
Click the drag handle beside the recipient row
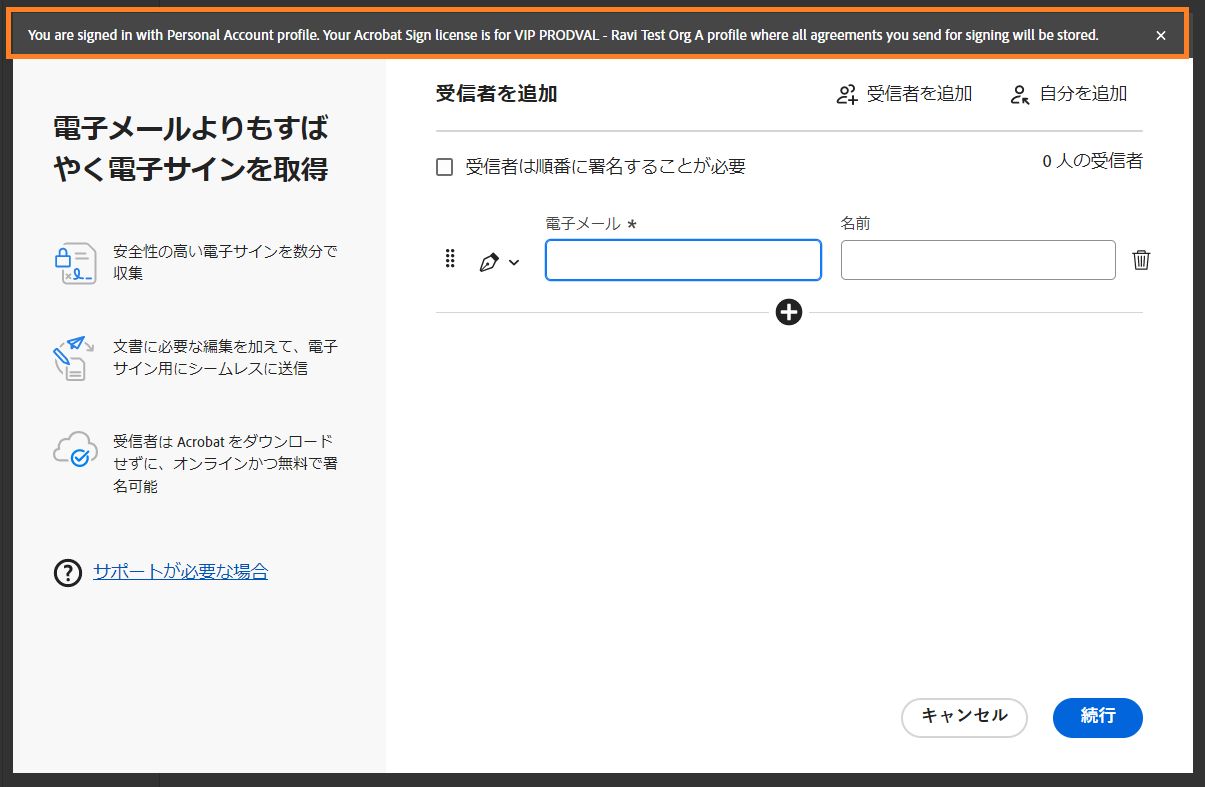449,259
